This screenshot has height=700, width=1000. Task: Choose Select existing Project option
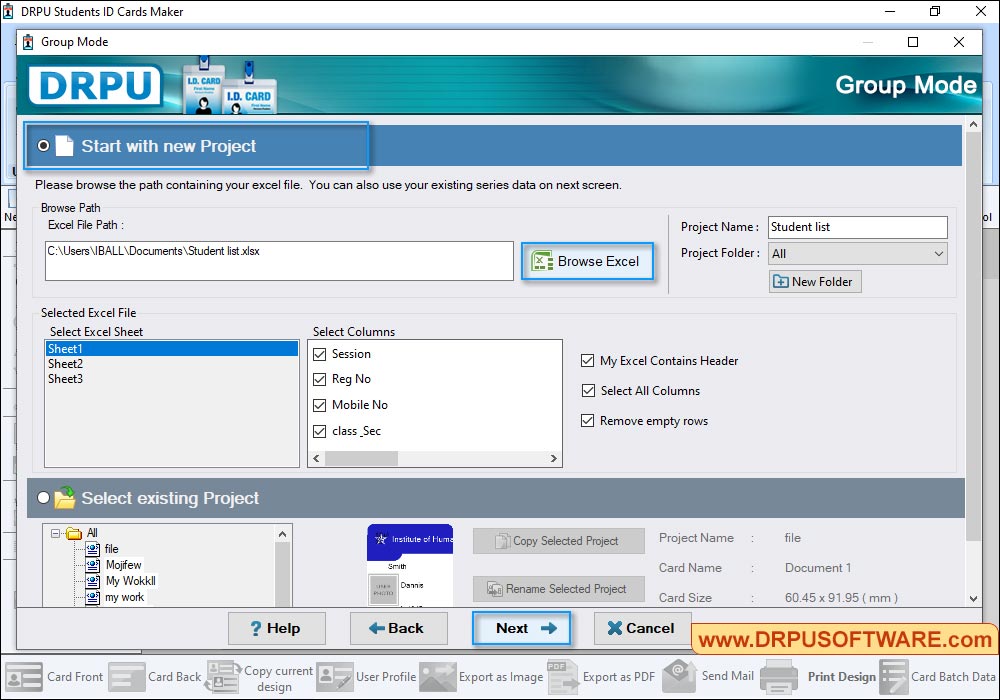[43, 498]
